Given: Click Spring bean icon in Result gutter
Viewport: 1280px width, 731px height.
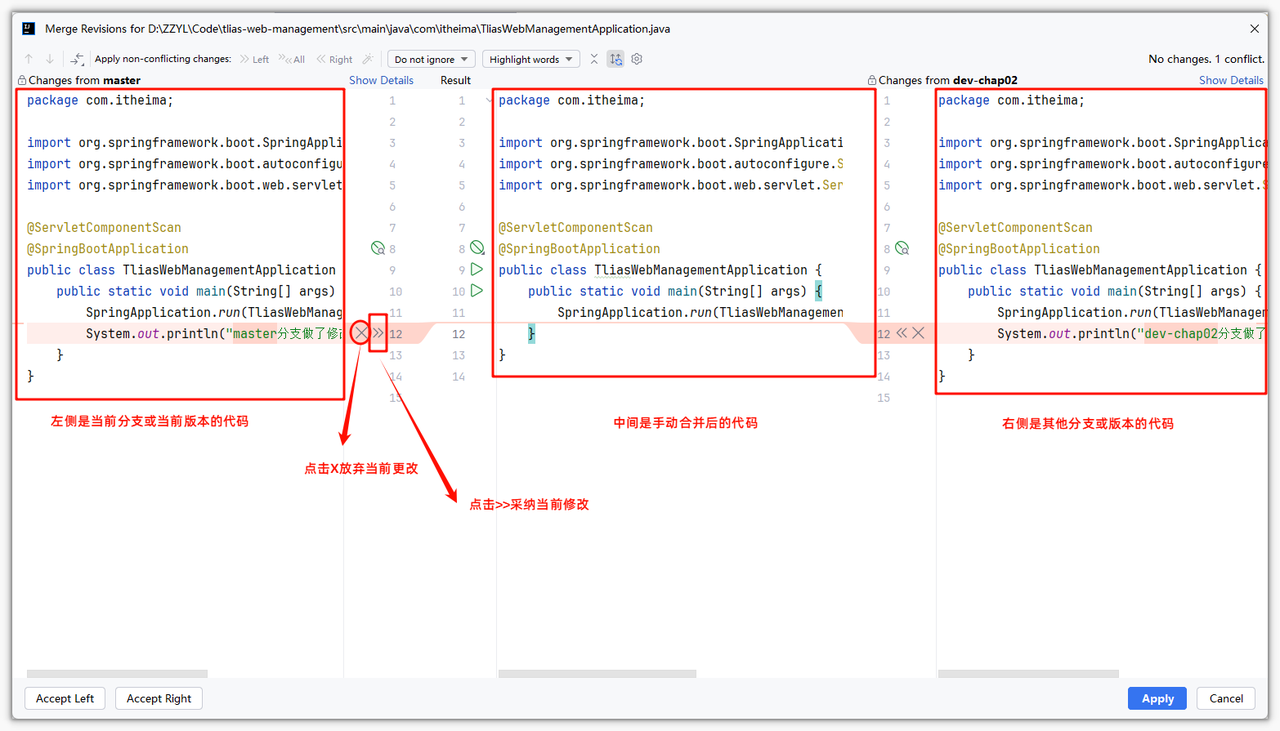Looking at the screenshot, I should (x=477, y=248).
